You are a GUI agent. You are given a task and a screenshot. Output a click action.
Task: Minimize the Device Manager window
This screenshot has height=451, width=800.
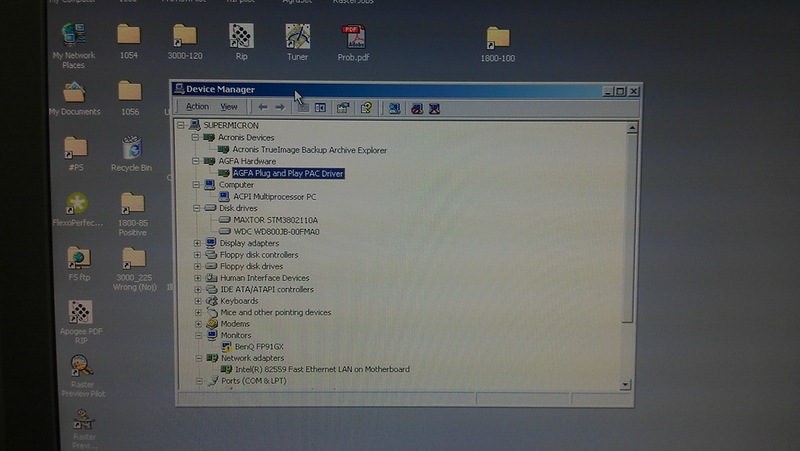[x=607, y=91]
